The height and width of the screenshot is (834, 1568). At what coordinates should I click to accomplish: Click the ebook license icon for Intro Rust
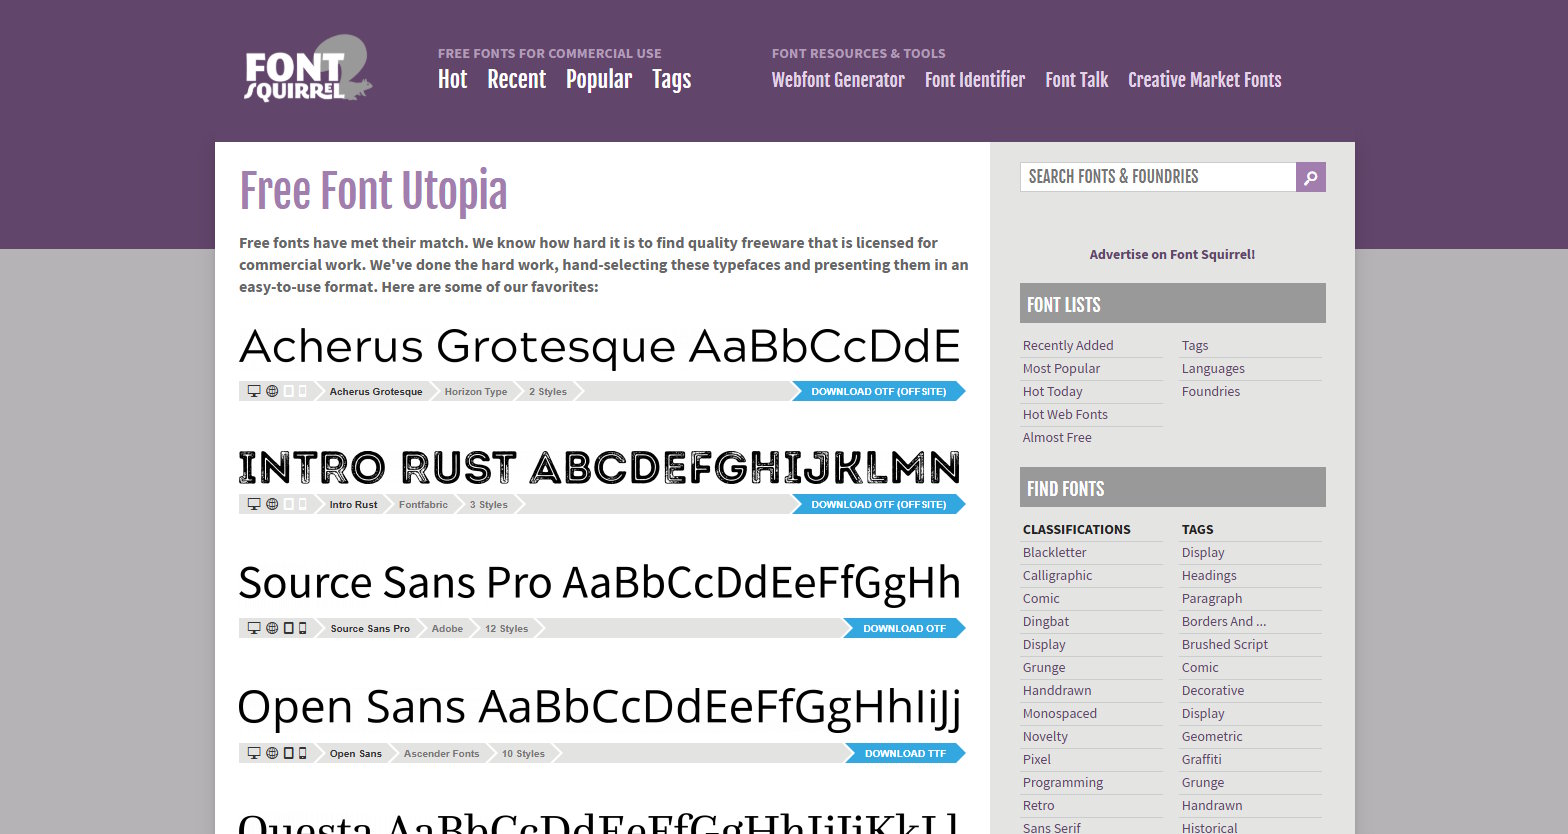[x=288, y=504]
